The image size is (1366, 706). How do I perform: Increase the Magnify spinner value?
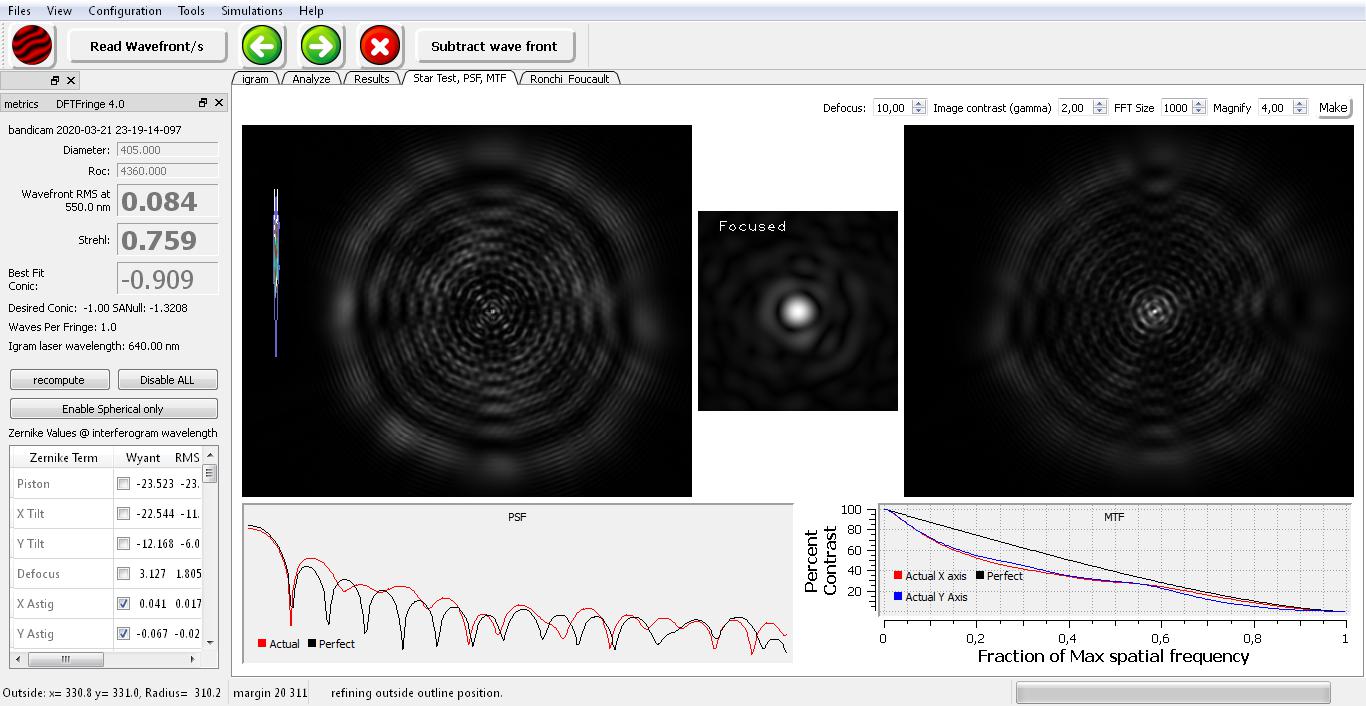[x=1300, y=103]
